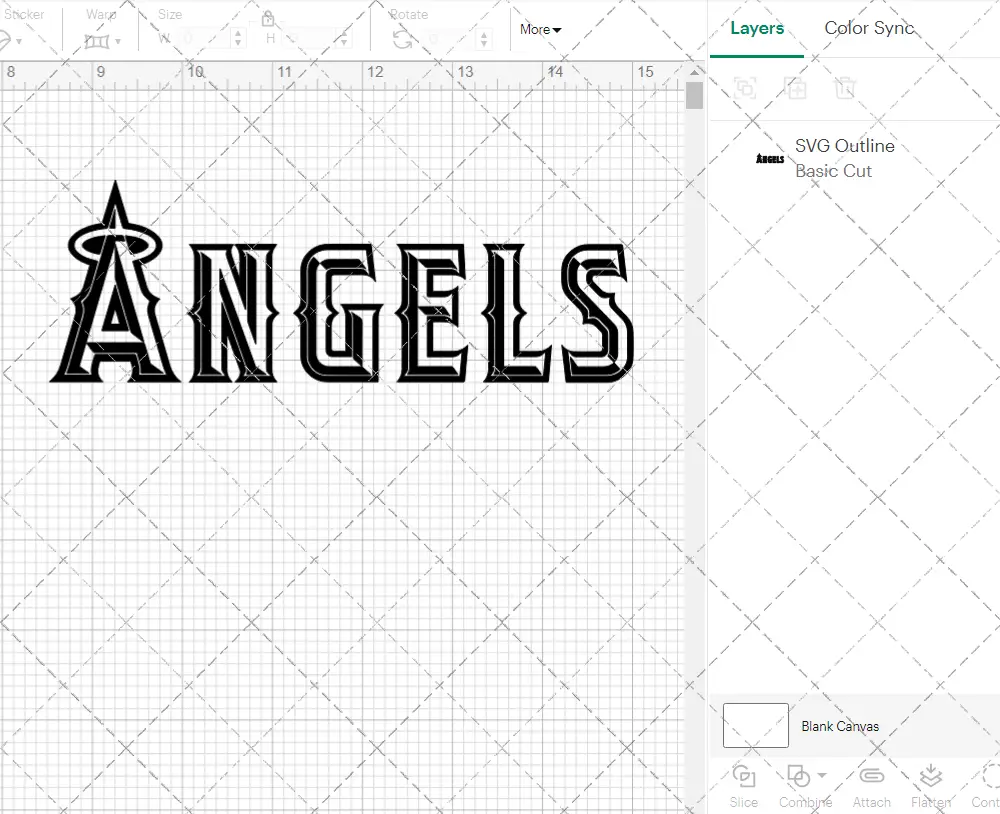Click the Blank Canvas color swatch
This screenshot has width=1000, height=814.
755,726
